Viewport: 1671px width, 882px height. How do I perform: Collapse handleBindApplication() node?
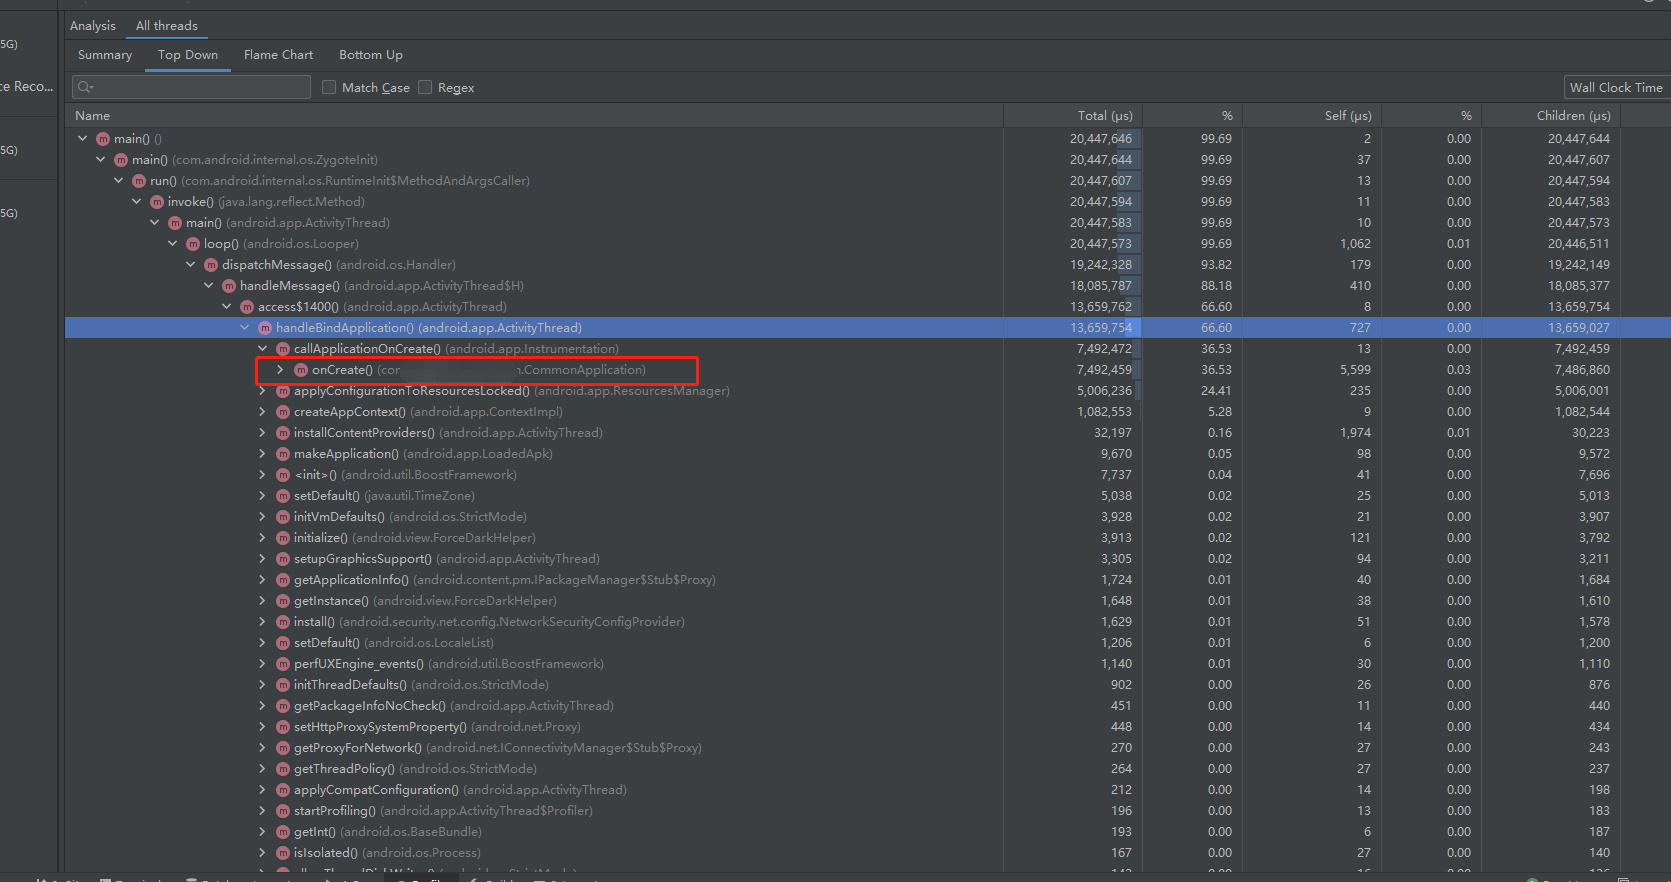245,328
